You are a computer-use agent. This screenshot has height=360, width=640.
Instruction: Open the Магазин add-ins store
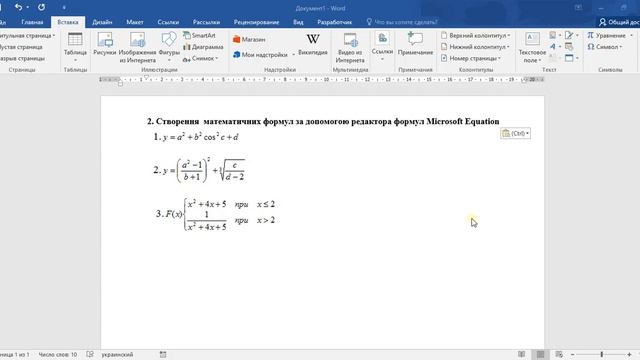[249, 39]
